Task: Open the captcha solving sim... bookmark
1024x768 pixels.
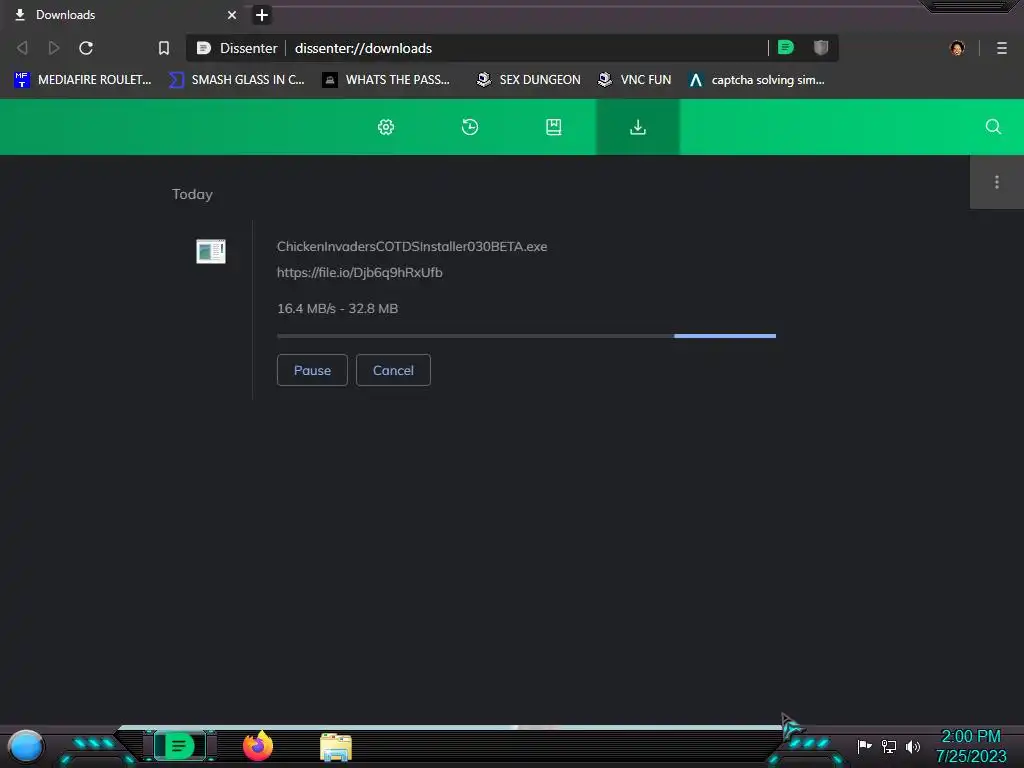Action: coord(757,80)
